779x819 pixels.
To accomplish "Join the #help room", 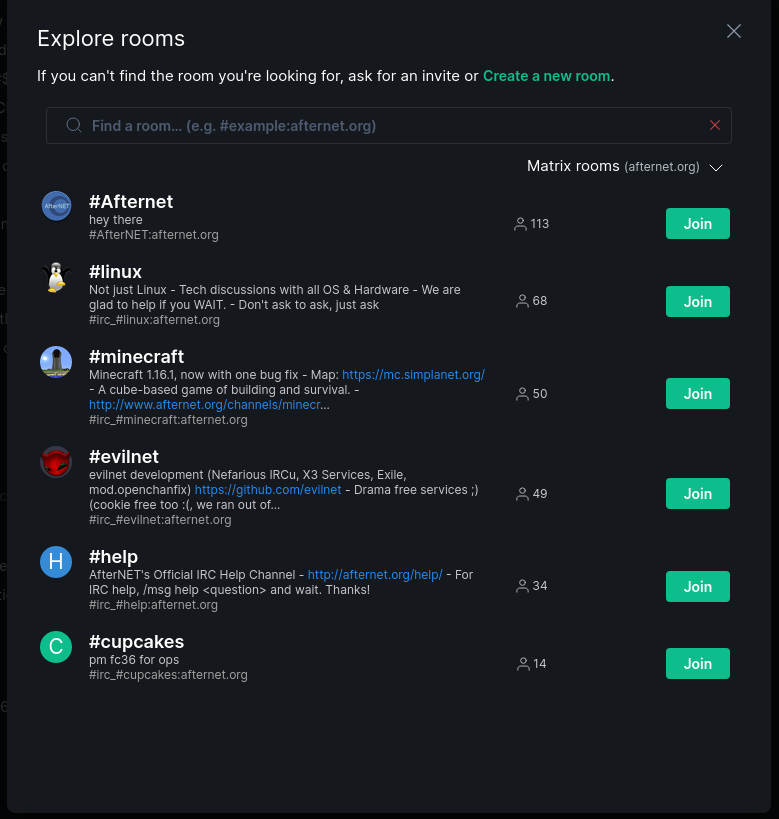I will (x=698, y=587).
